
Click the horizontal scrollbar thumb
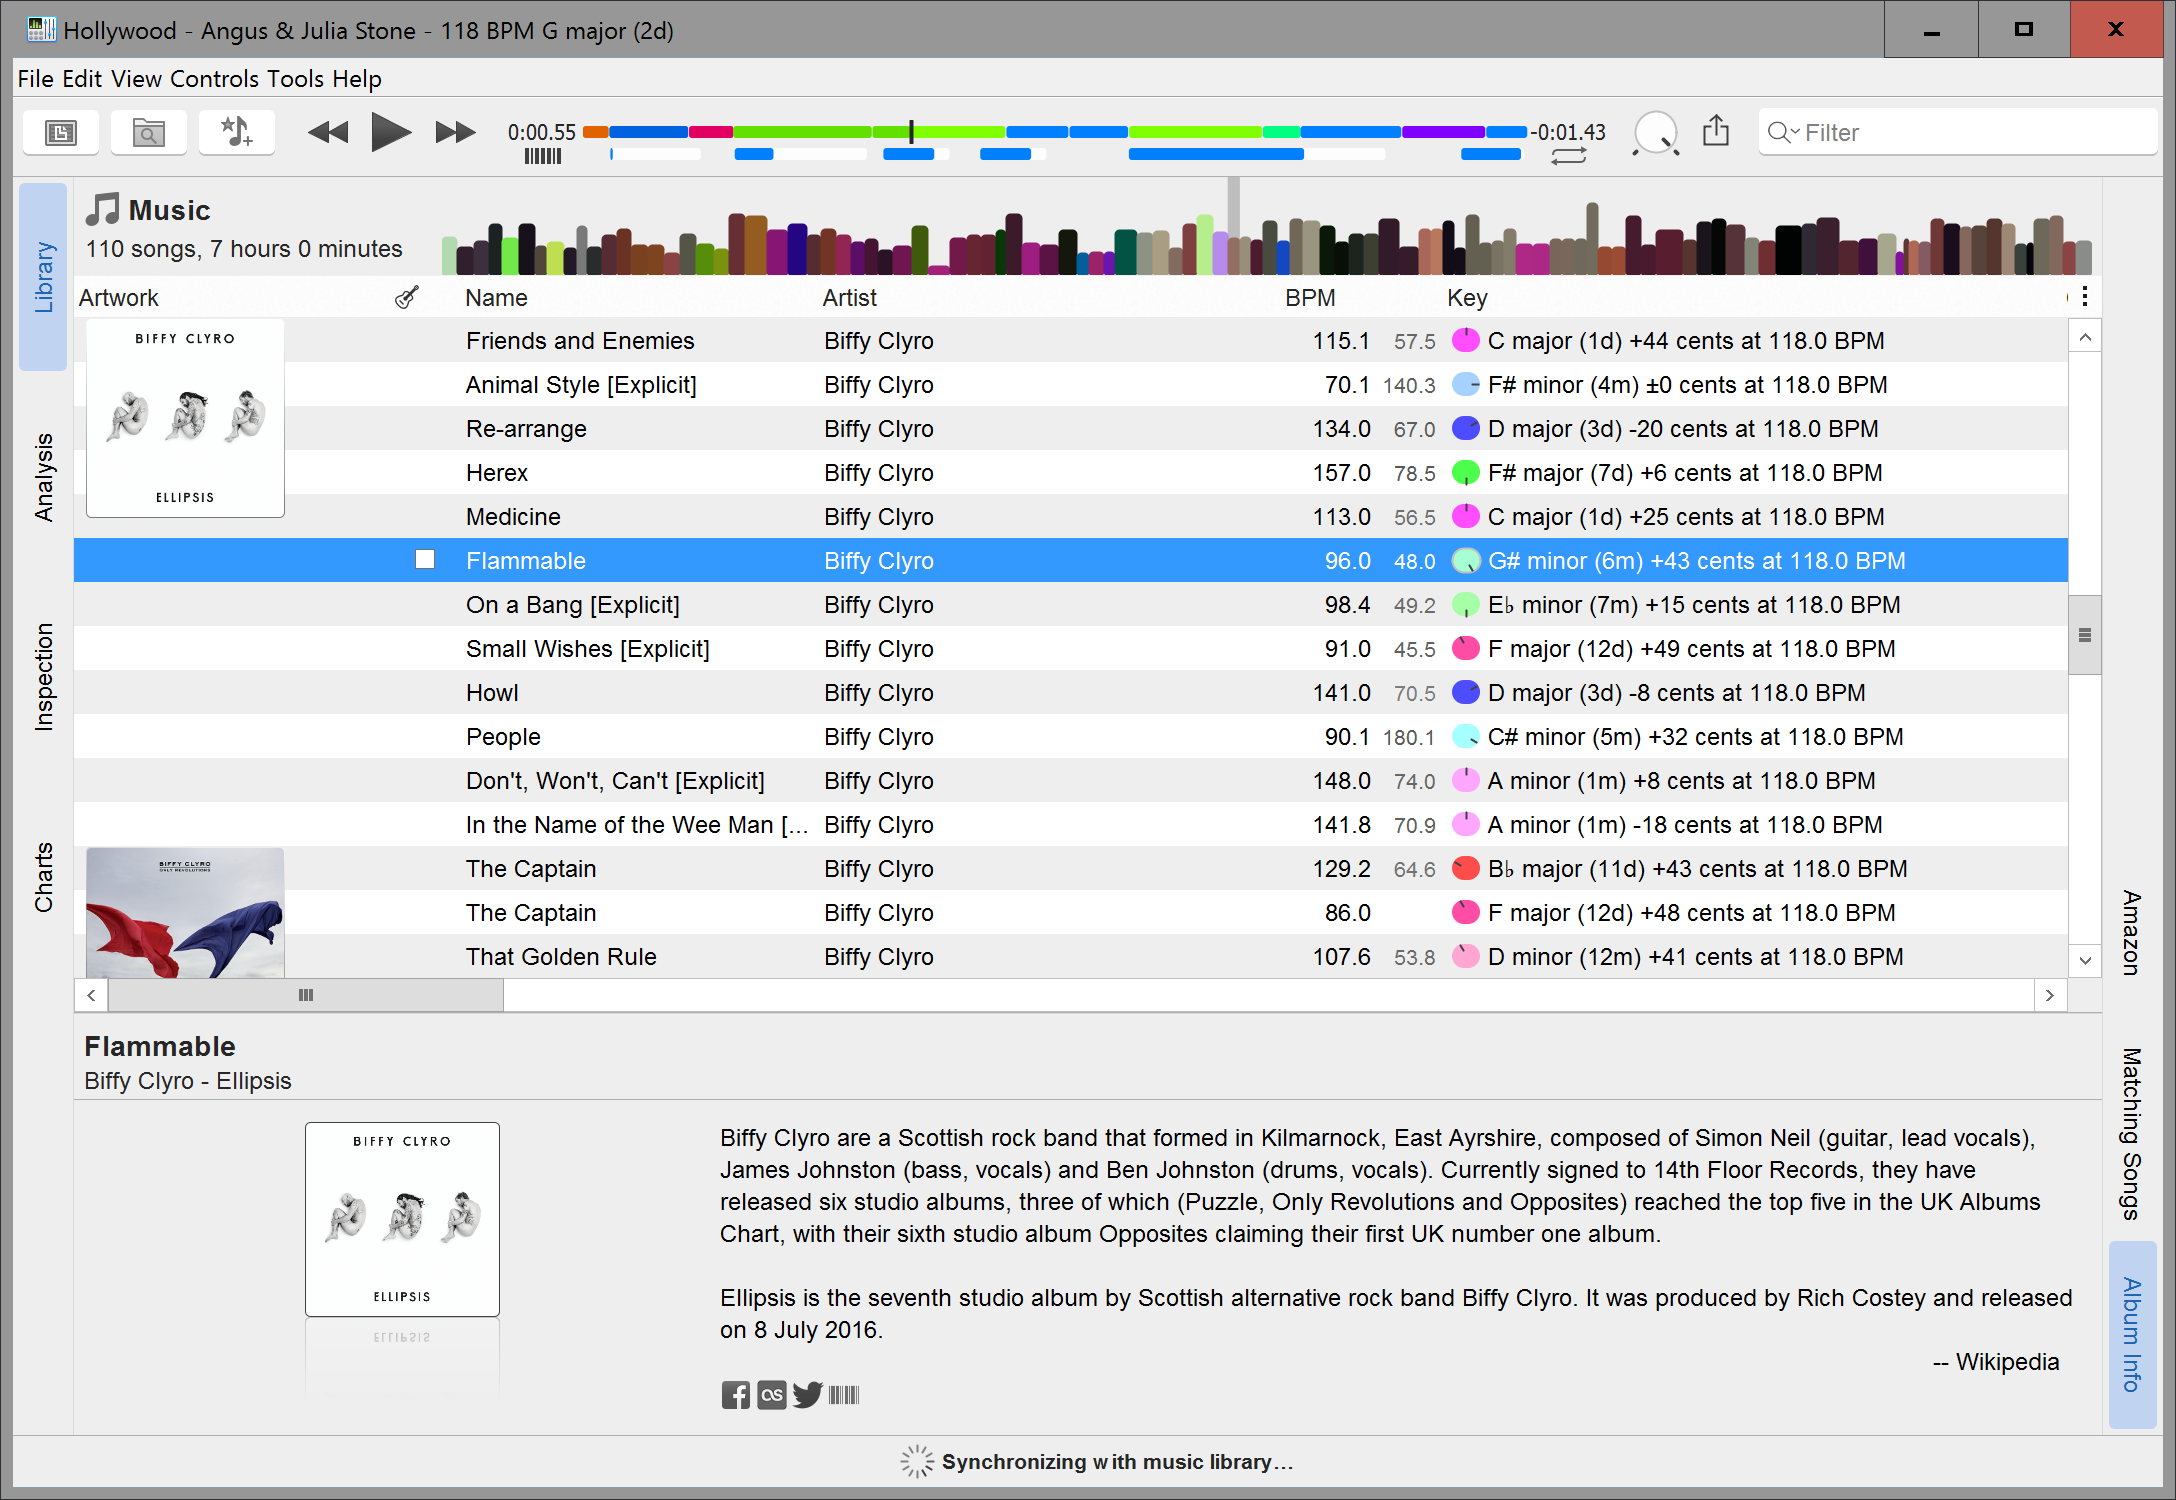point(306,995)
